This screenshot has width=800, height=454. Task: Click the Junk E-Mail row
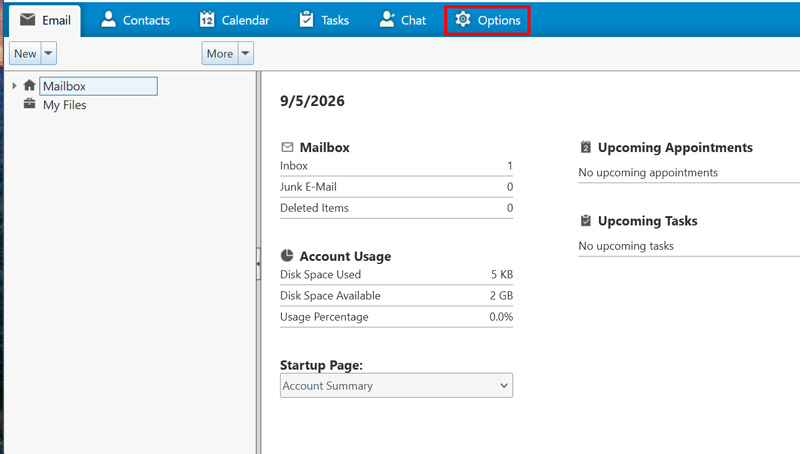(x=396, y=187)
